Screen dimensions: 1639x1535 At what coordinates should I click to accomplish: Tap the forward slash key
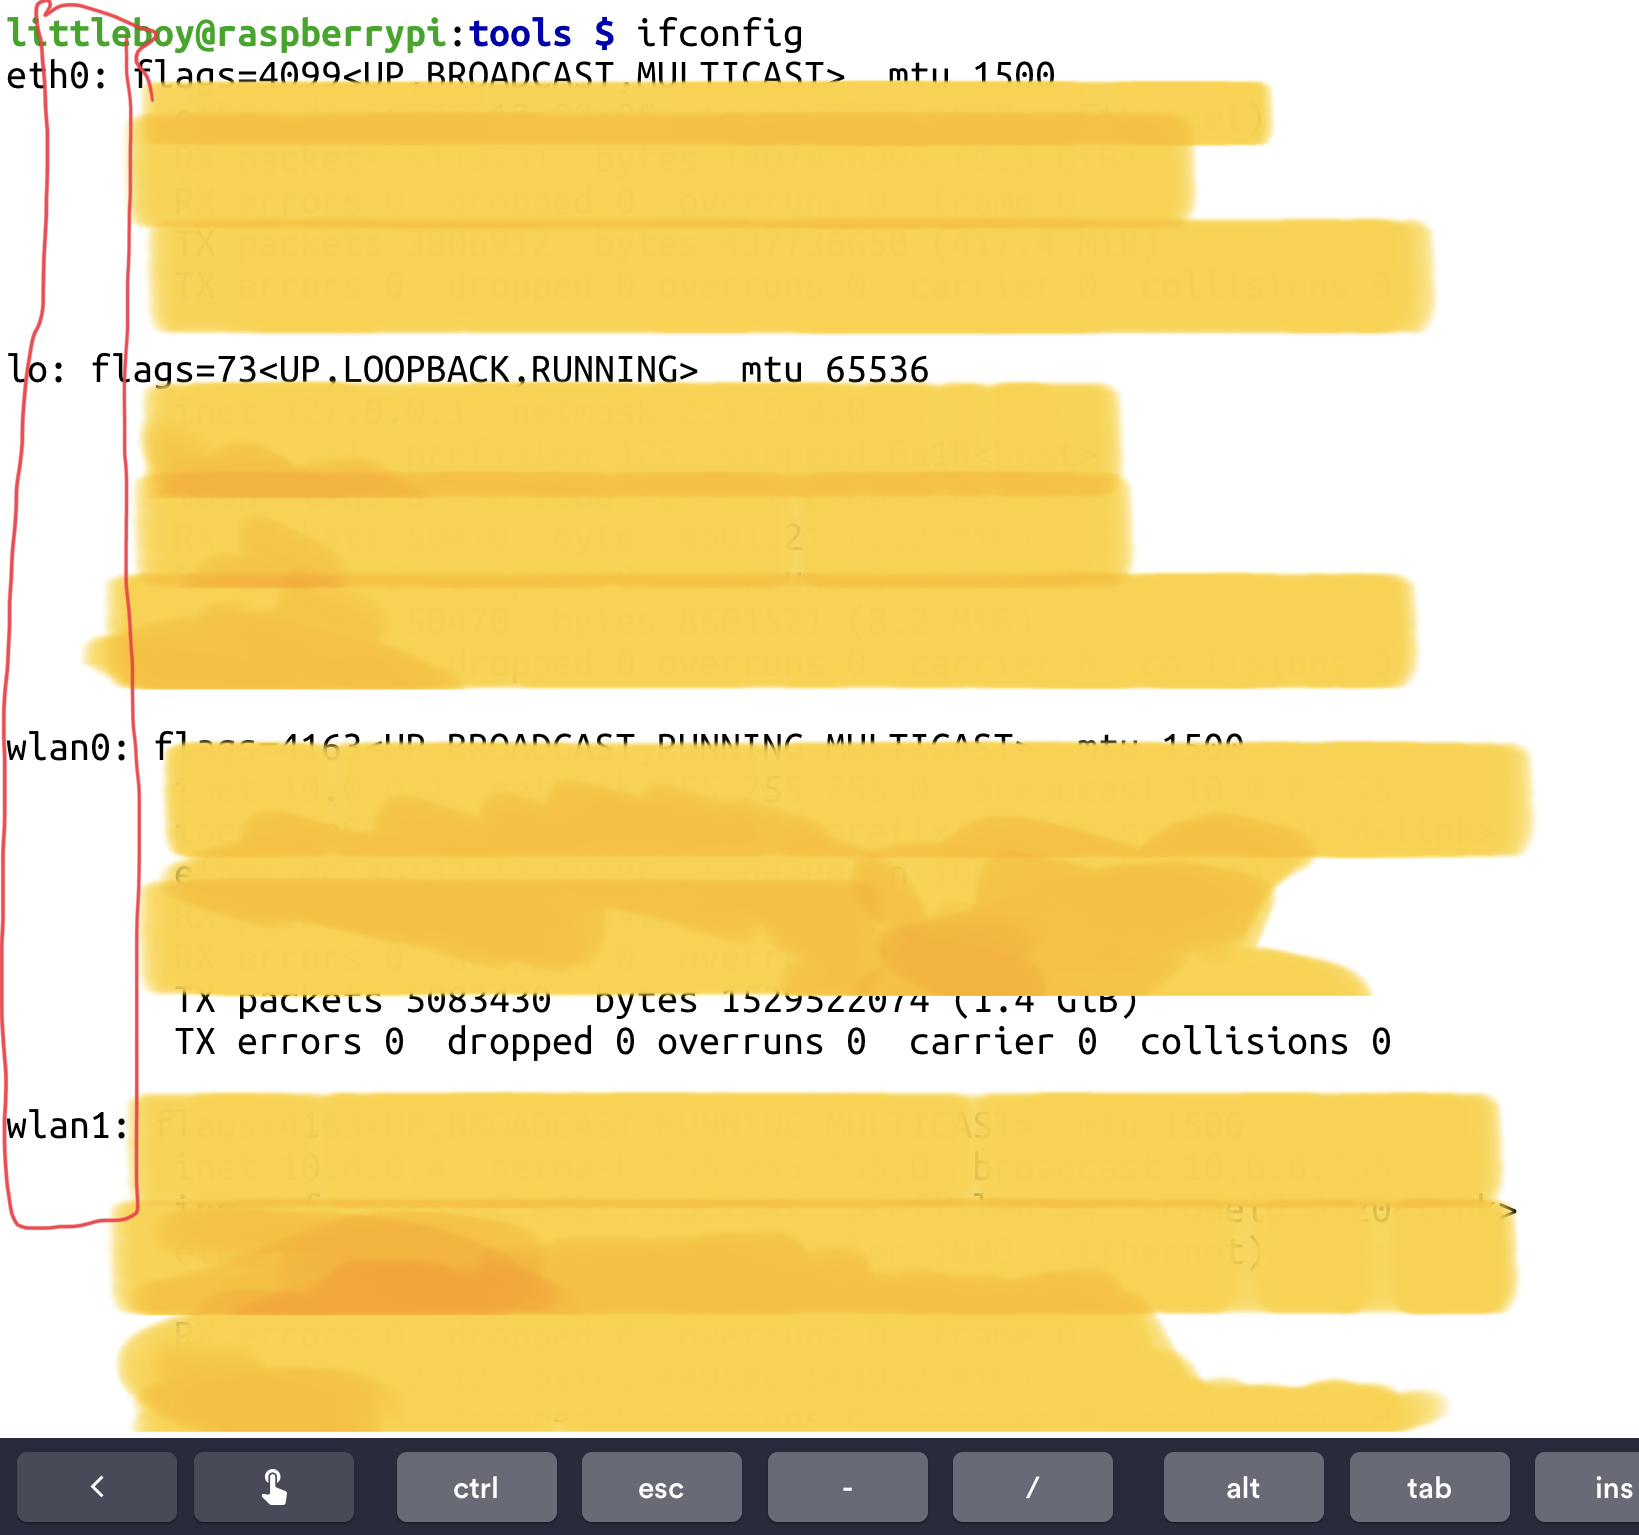[1032, 1487]
